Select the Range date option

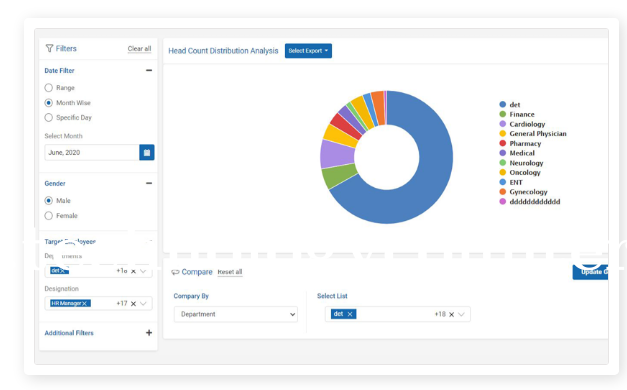(48, 88)
